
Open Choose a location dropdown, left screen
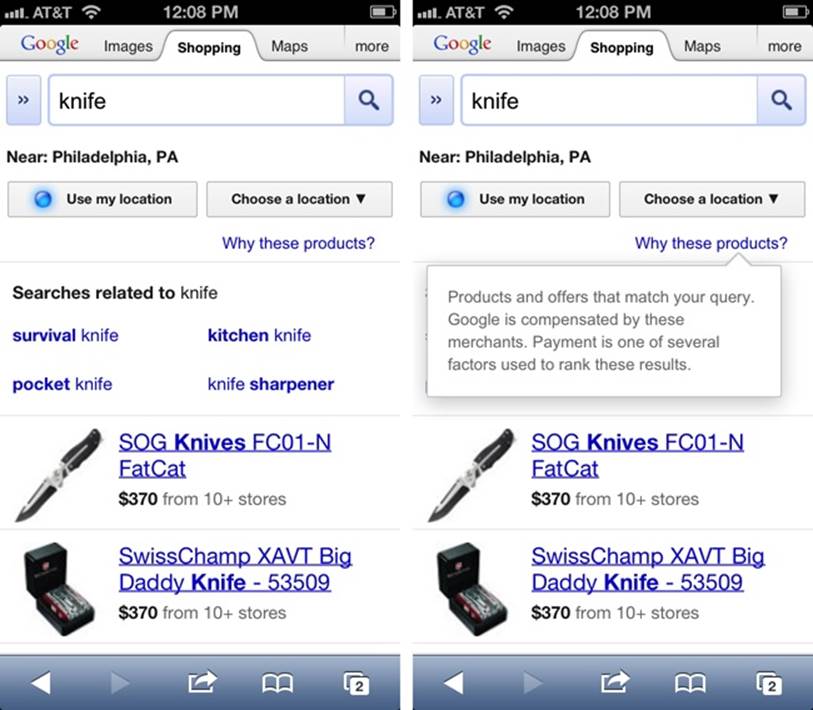[x=300, y=199]
